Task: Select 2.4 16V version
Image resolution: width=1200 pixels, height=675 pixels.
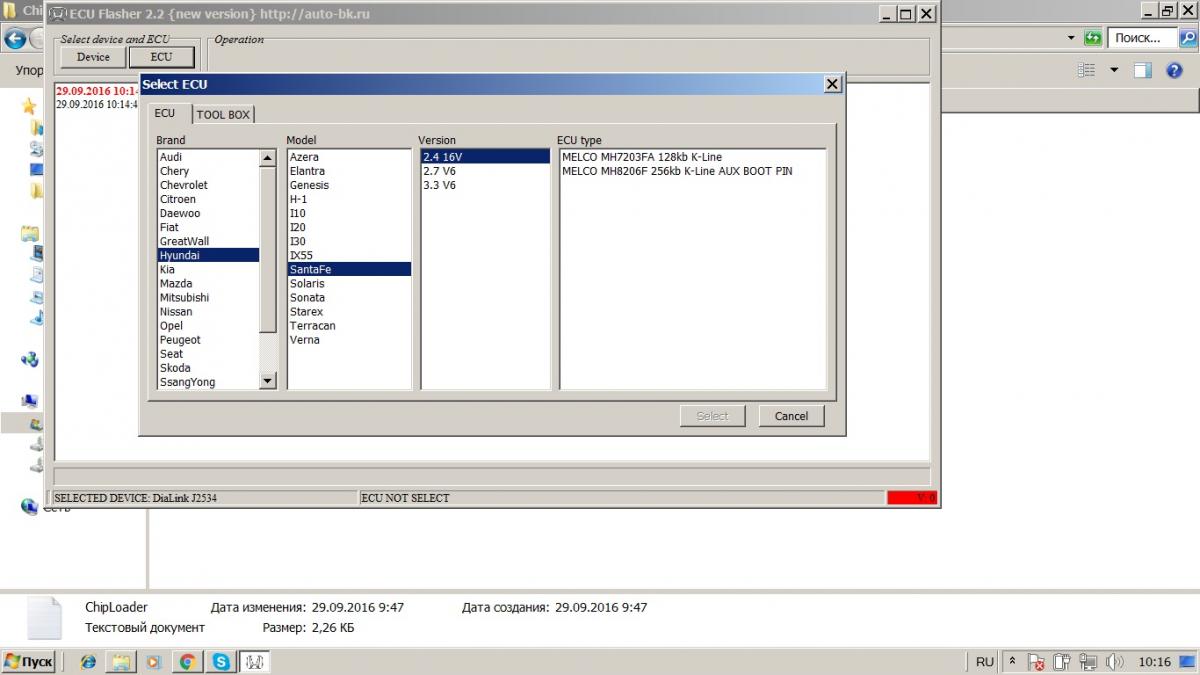Action: [x=485, y=157]
